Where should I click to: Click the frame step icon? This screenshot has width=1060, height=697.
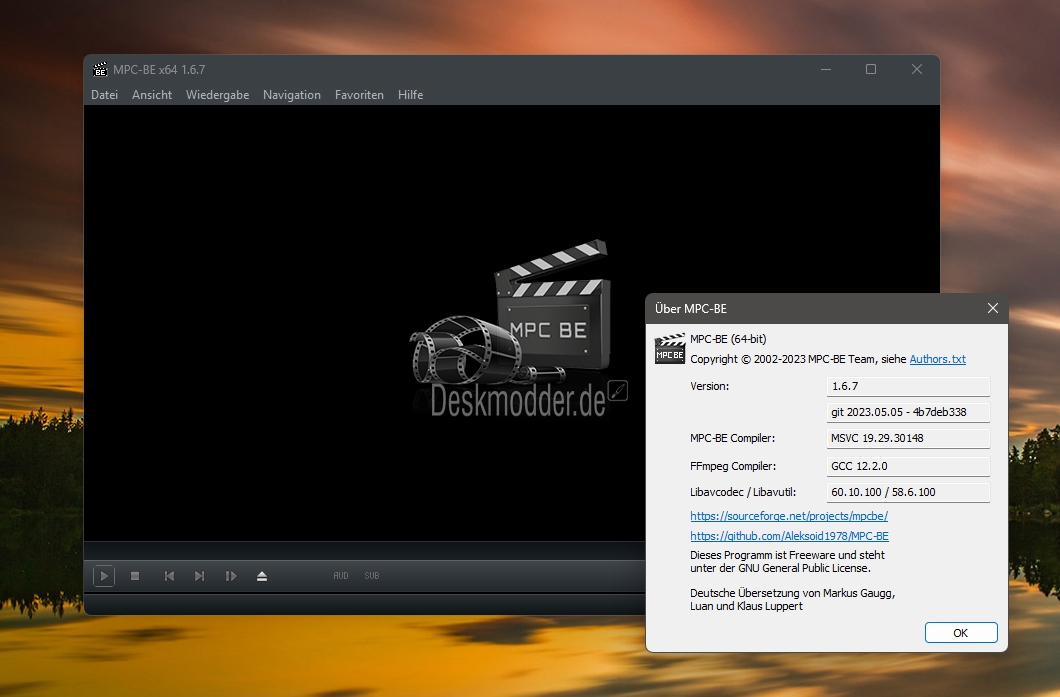click(x=231, y=576)
